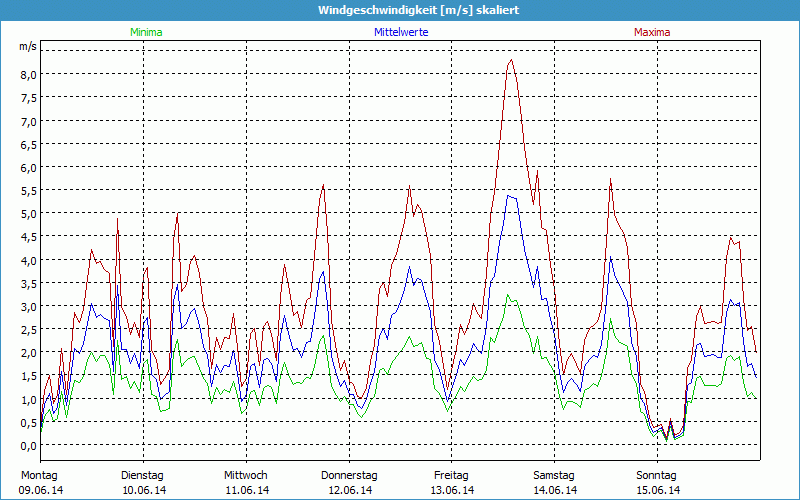
Task: Click the 0,5 y-axis value
Action: [x=28, y=422]
